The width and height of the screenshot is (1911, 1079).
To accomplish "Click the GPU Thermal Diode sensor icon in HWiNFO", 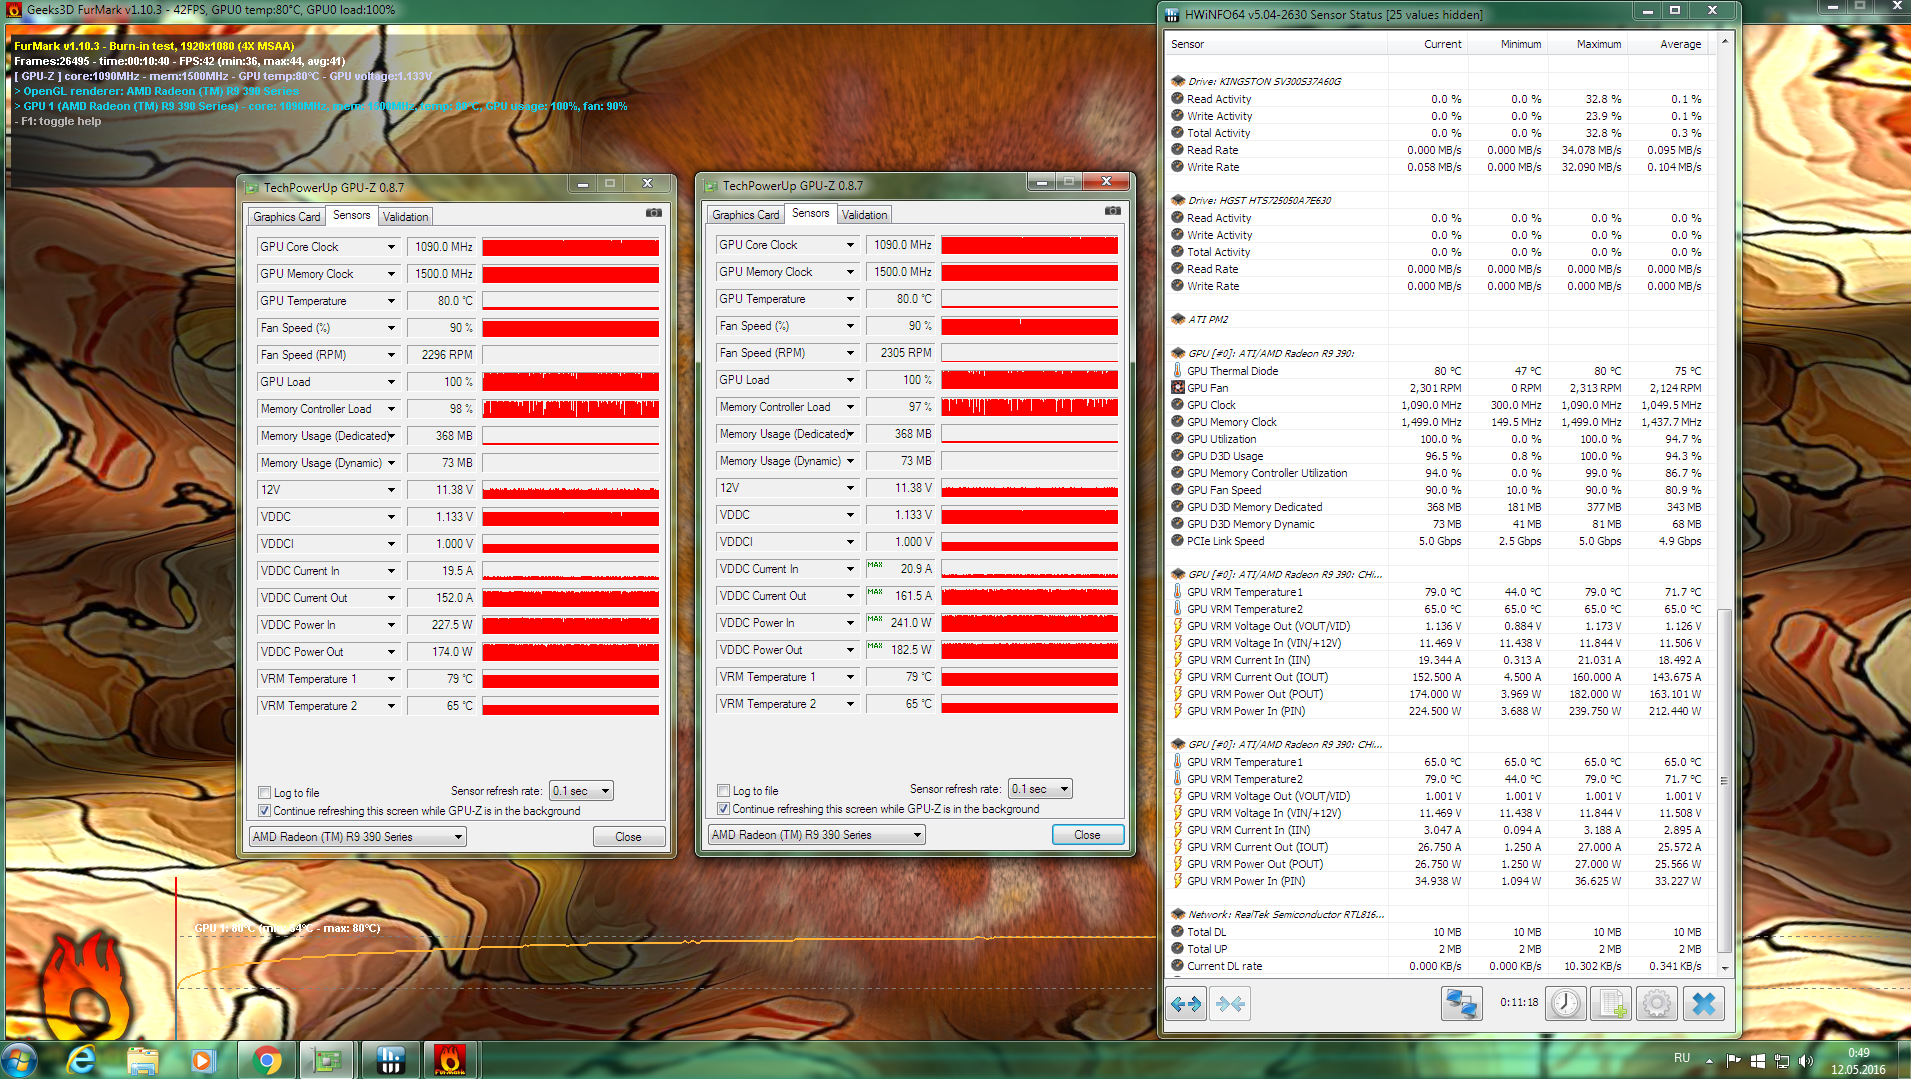I will coord(1178,371).
